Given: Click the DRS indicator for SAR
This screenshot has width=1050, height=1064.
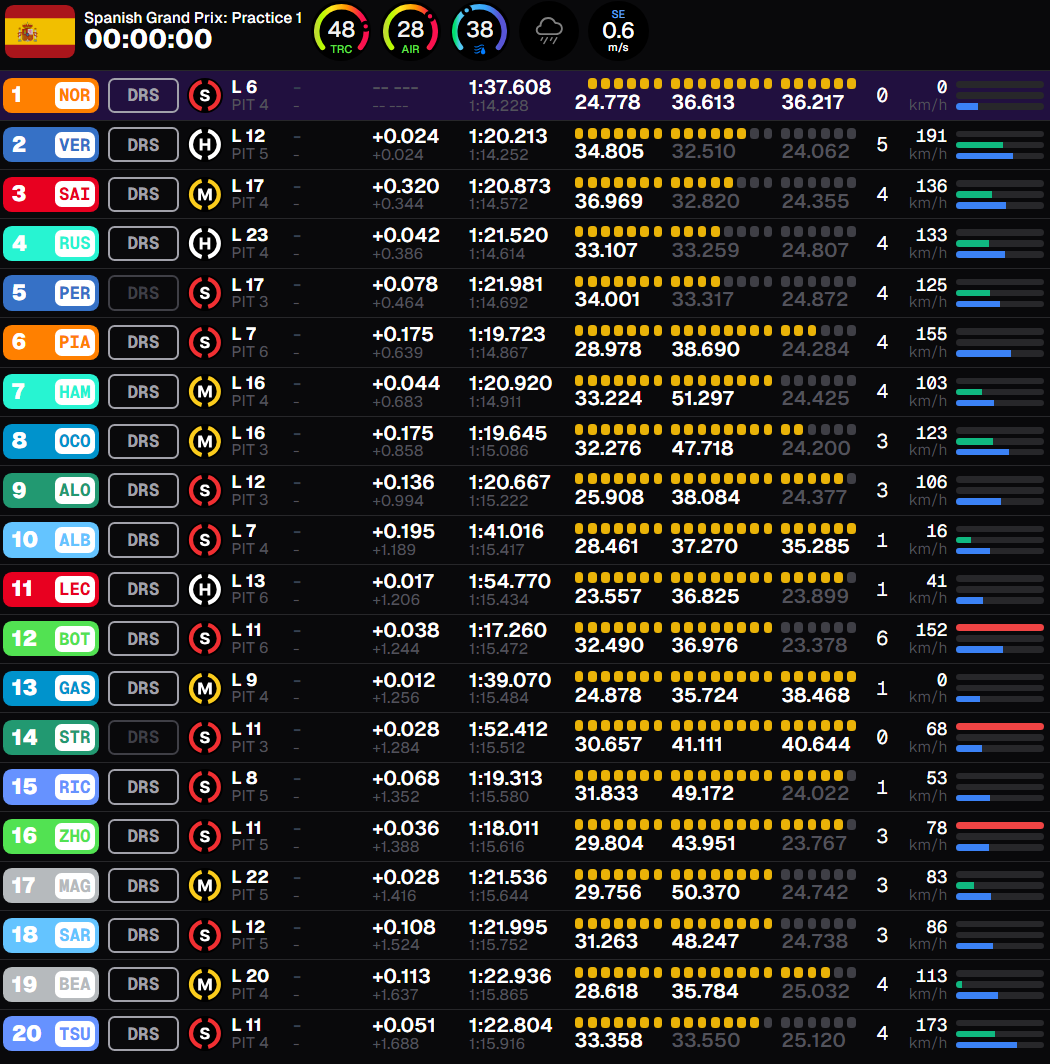Looking at the screenshot, I should pos(143,935).
